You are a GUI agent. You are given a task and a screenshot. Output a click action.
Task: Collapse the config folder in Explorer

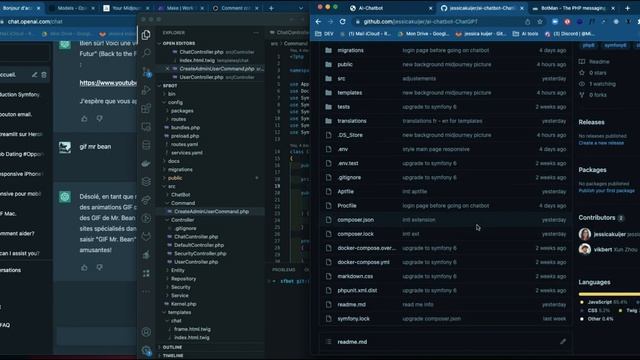pos(175,102)
